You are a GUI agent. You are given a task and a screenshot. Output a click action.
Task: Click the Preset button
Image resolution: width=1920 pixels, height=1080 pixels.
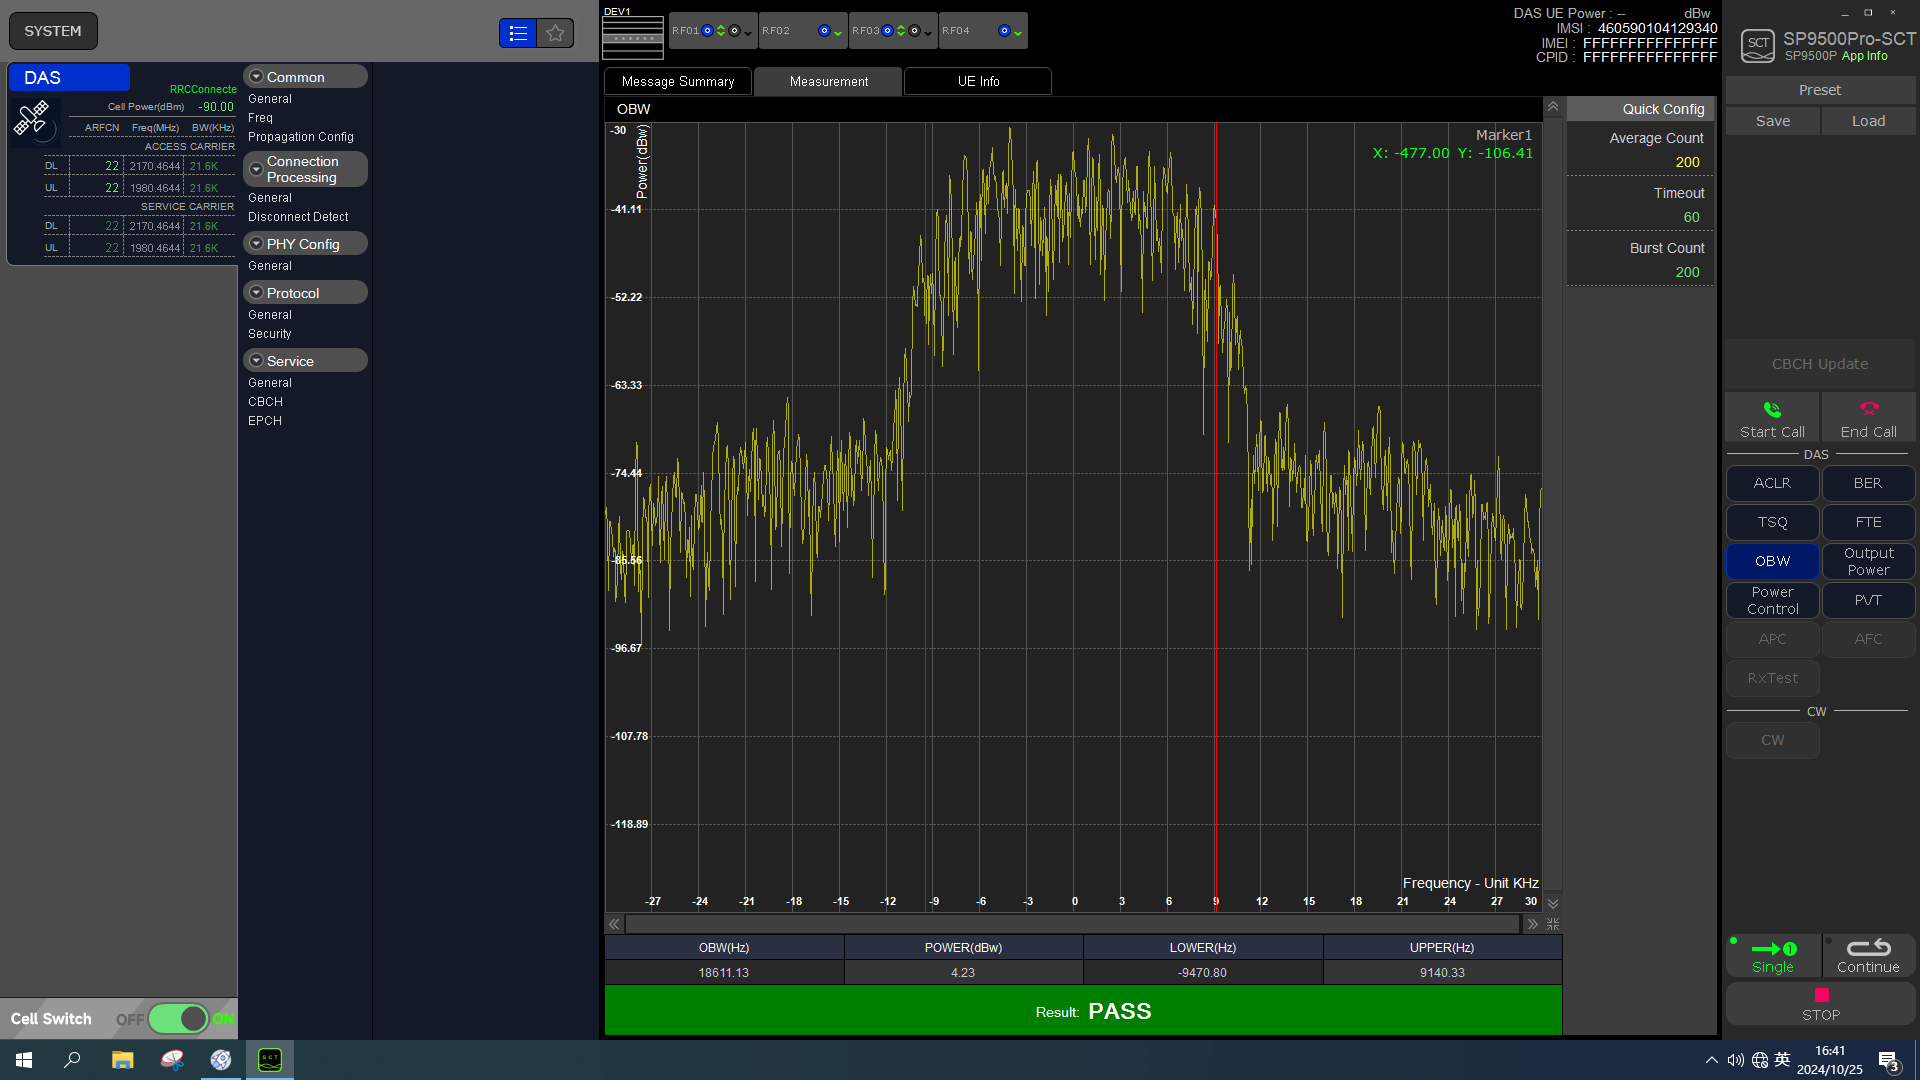click(1820, 90)
